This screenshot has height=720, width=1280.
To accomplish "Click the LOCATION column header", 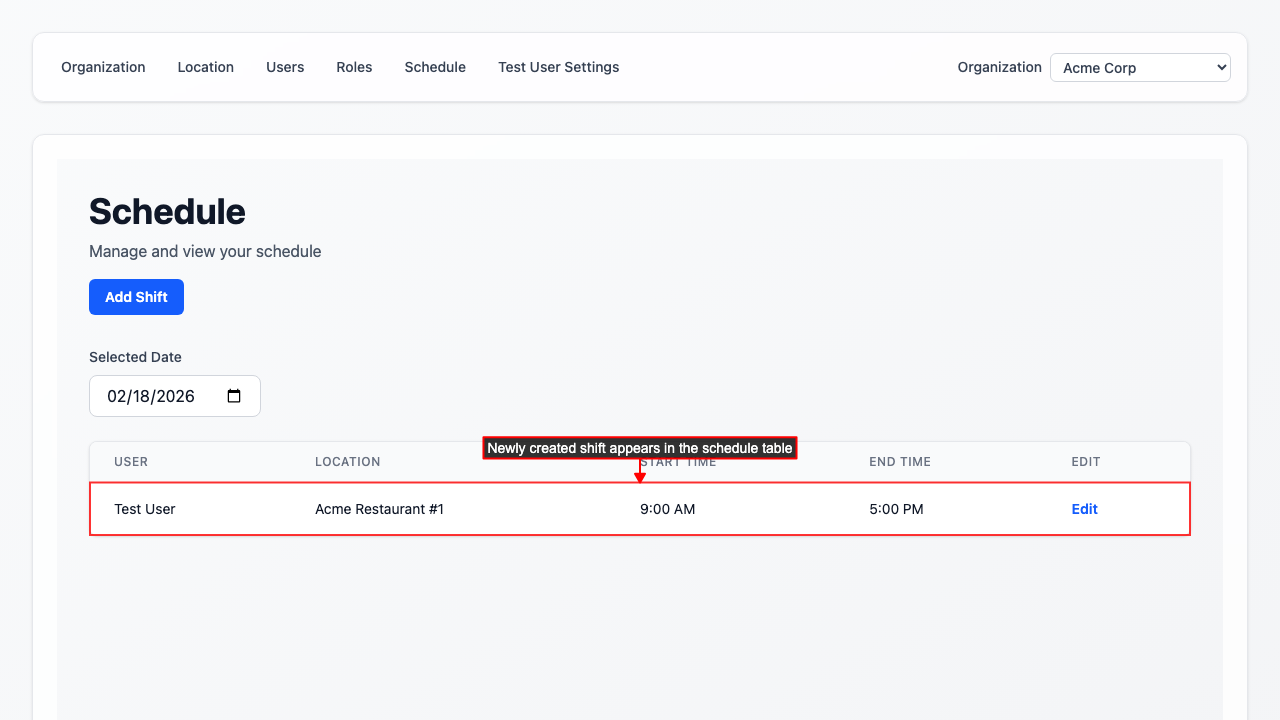I will [x=348, y=461].
